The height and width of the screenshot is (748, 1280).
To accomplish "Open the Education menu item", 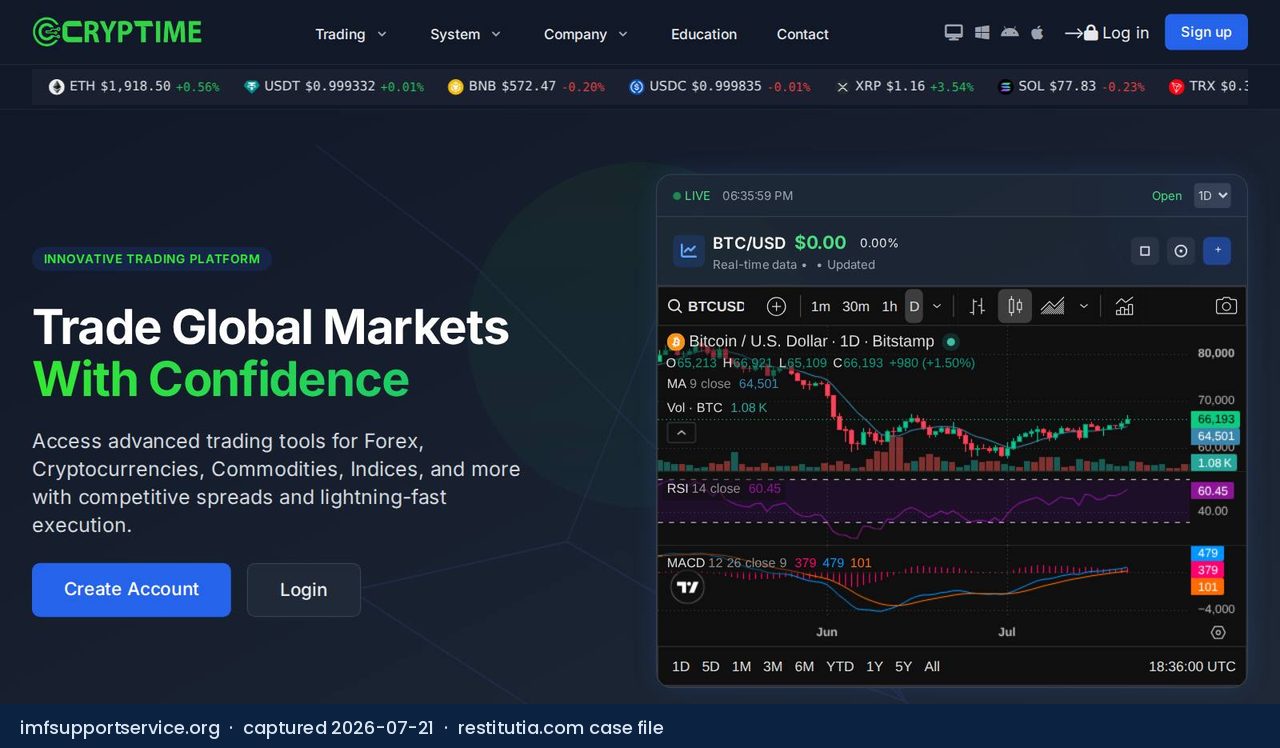I will [x=704, y=34].
